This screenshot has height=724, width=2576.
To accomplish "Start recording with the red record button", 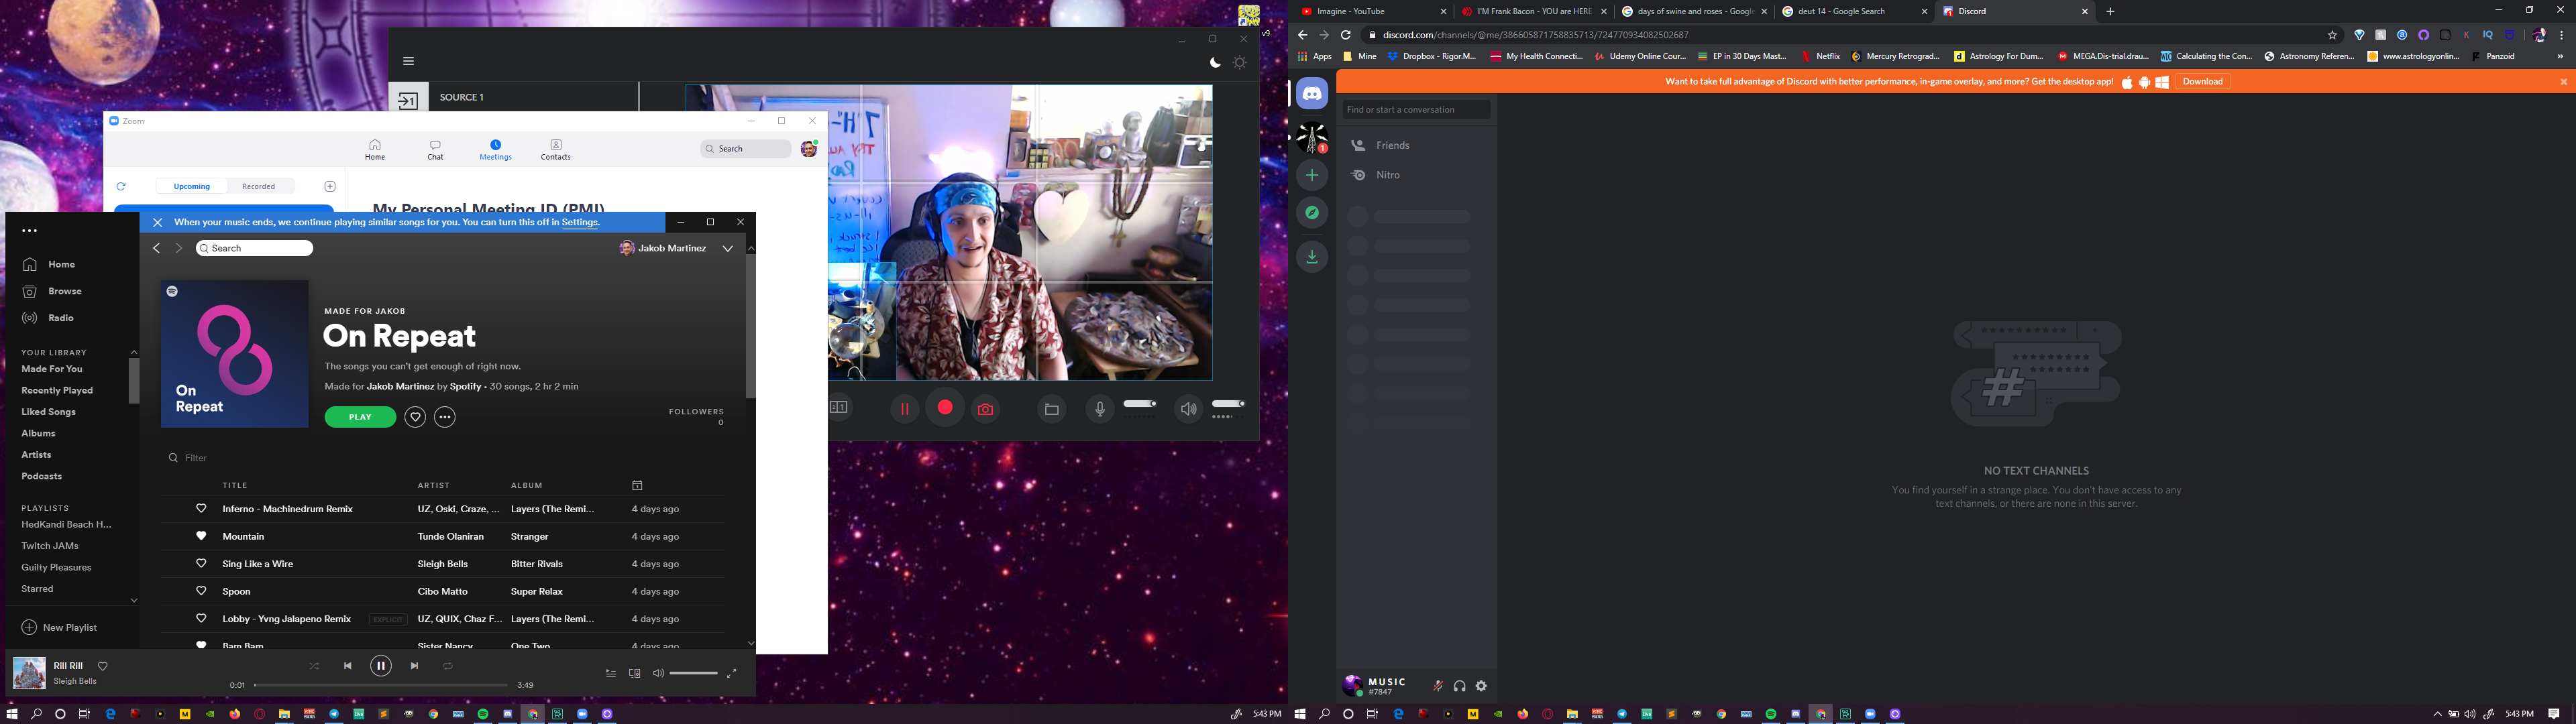I will tap(945, 408).
